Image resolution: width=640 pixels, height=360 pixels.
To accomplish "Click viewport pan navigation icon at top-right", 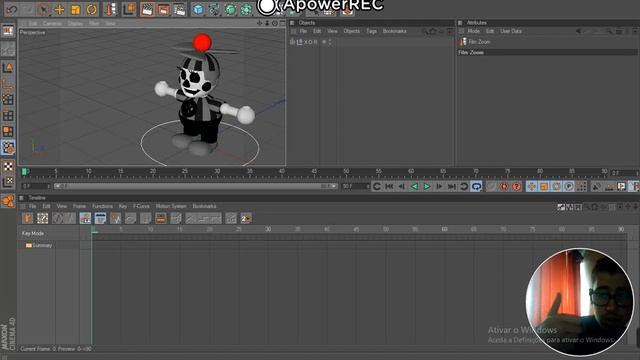I will tap(260, 23).
